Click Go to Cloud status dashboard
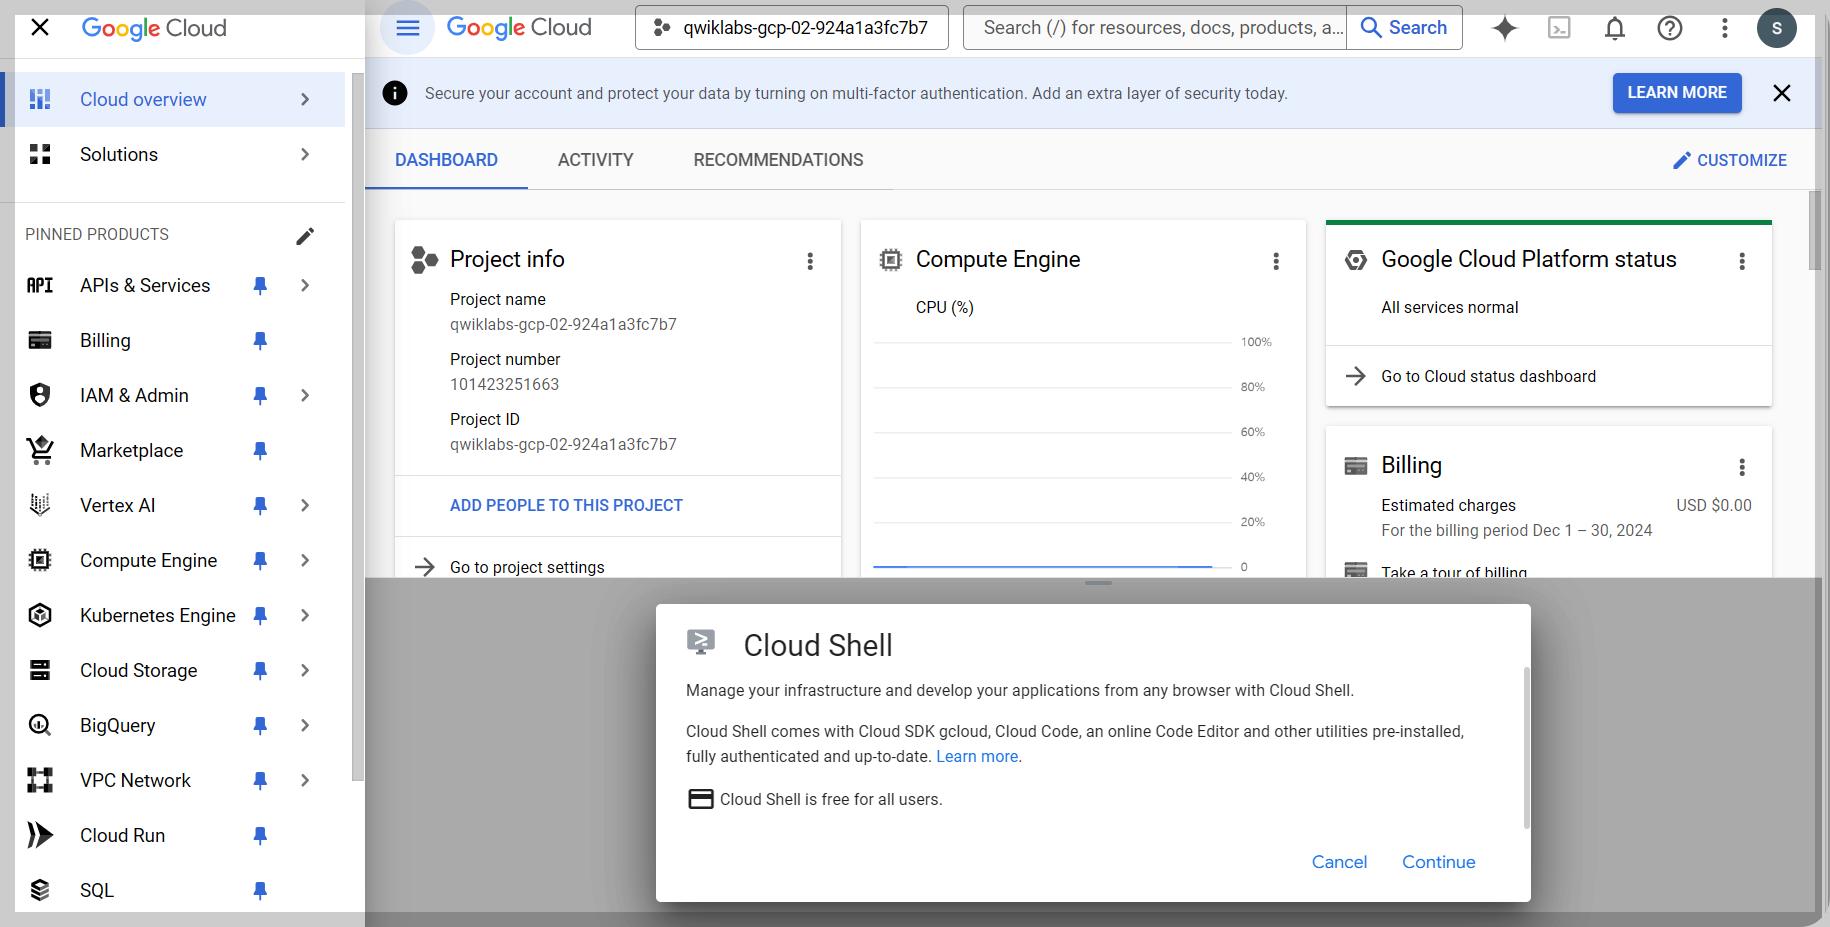Screen dimensions: 1830x927 1488,376
